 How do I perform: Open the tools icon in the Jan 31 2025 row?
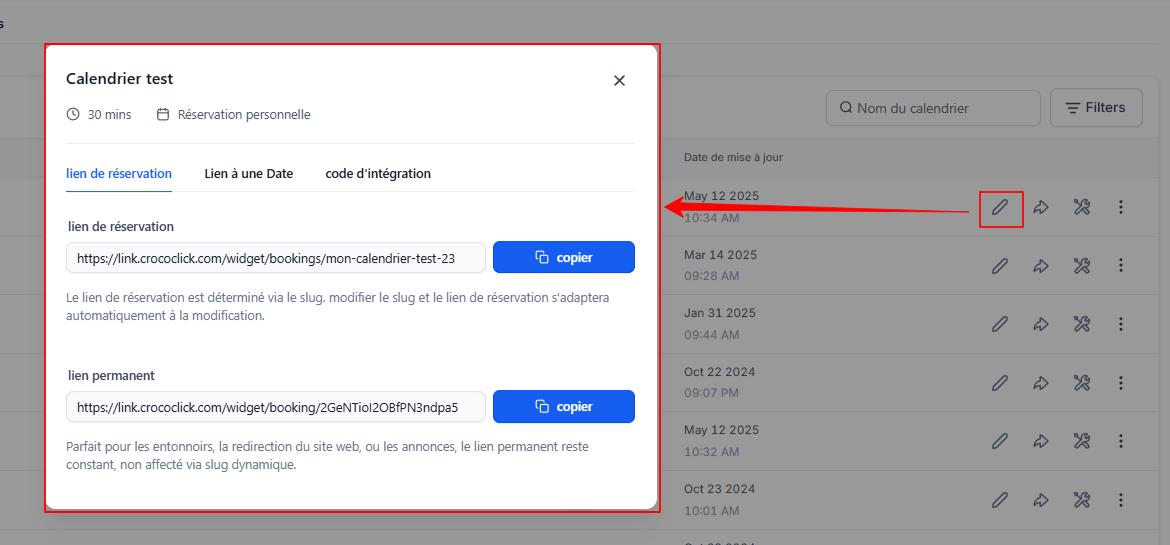pos(1082,324)
